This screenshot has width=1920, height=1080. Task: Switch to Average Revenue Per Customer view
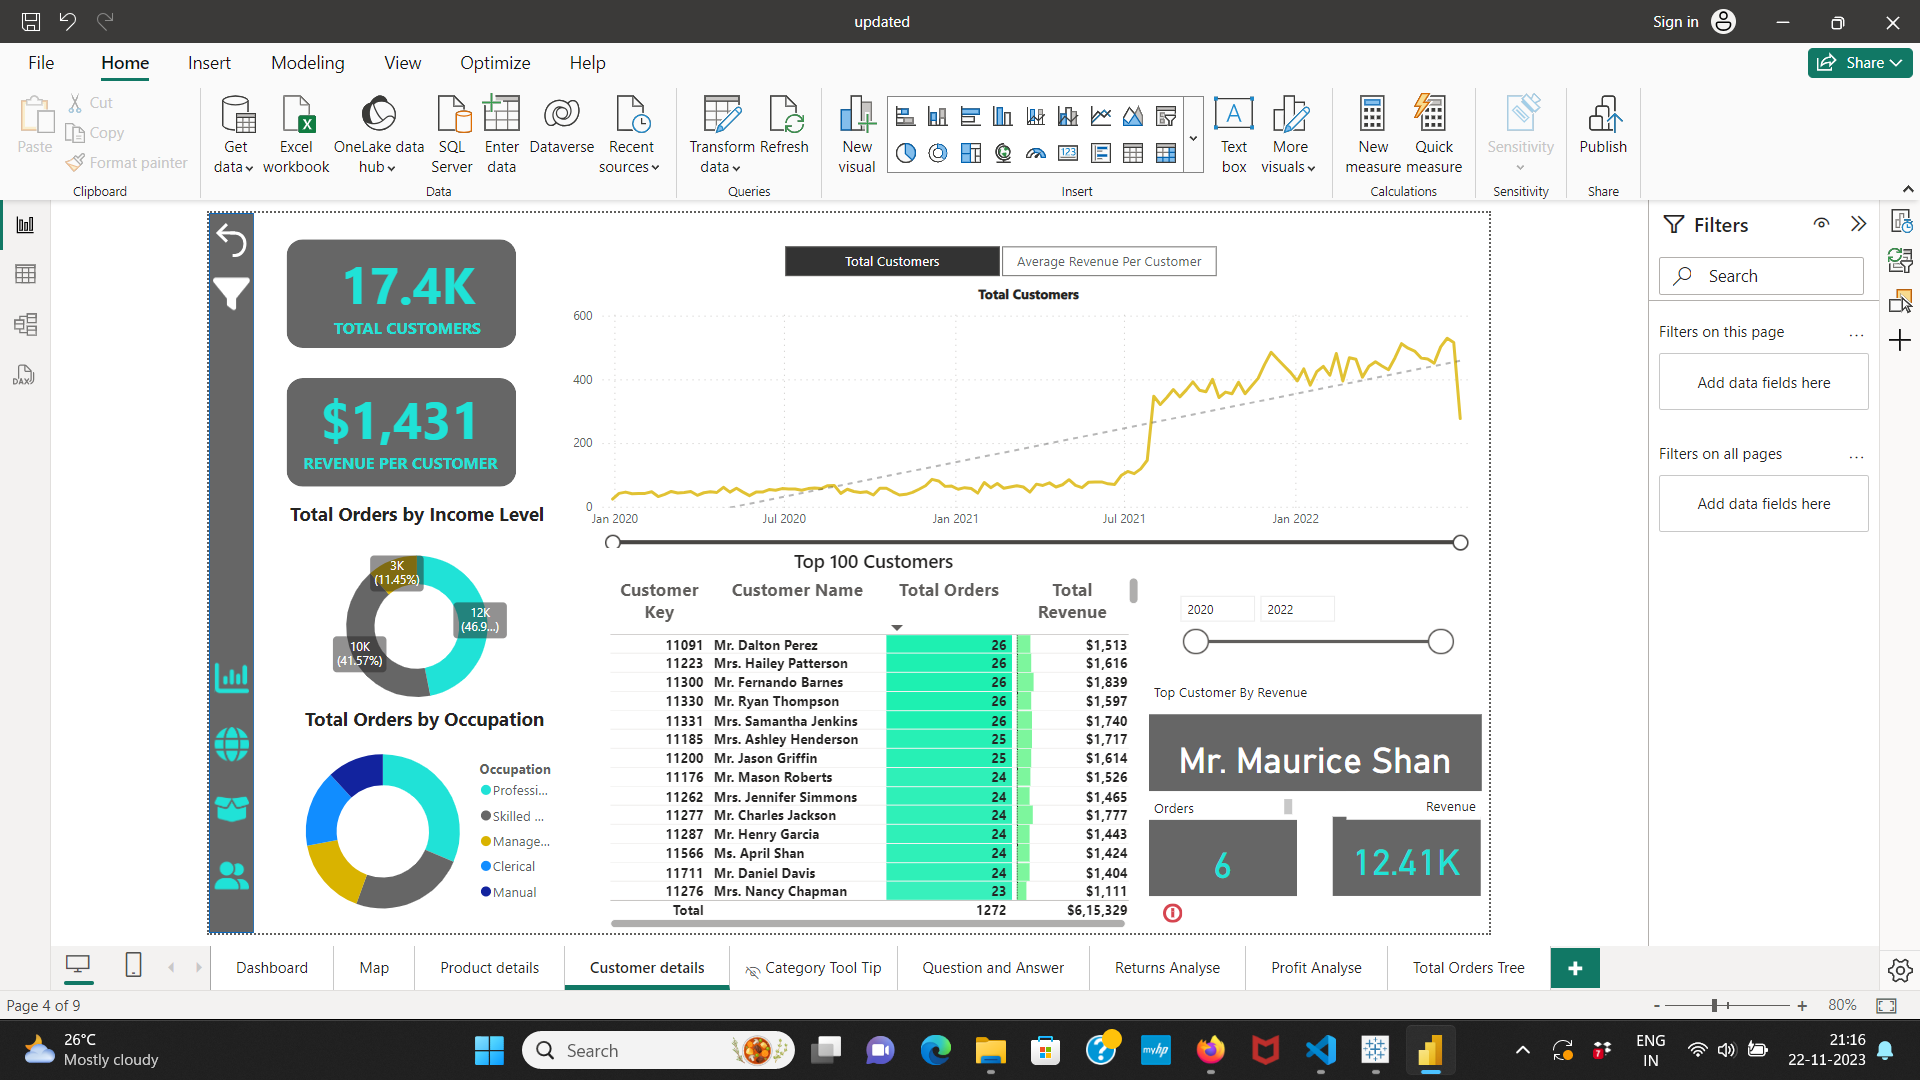[1108, 261]
